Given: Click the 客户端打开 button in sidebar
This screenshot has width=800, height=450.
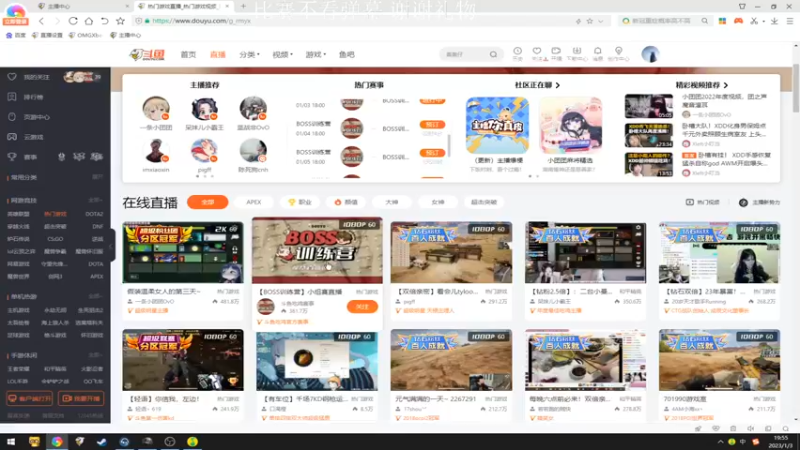Looking at the screenshot, I should pyautogui.click(x=30, y=398).
